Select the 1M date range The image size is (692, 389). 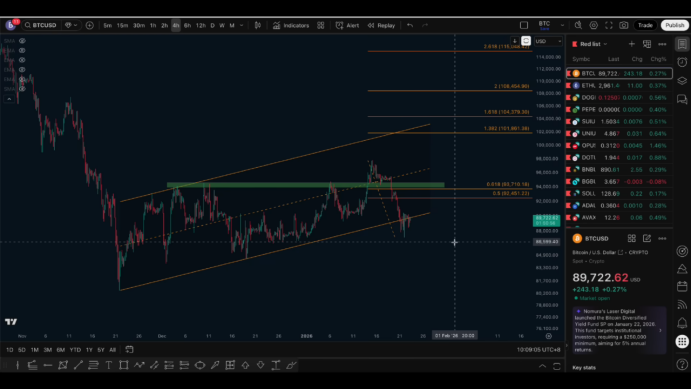click(x=34, y=350)
